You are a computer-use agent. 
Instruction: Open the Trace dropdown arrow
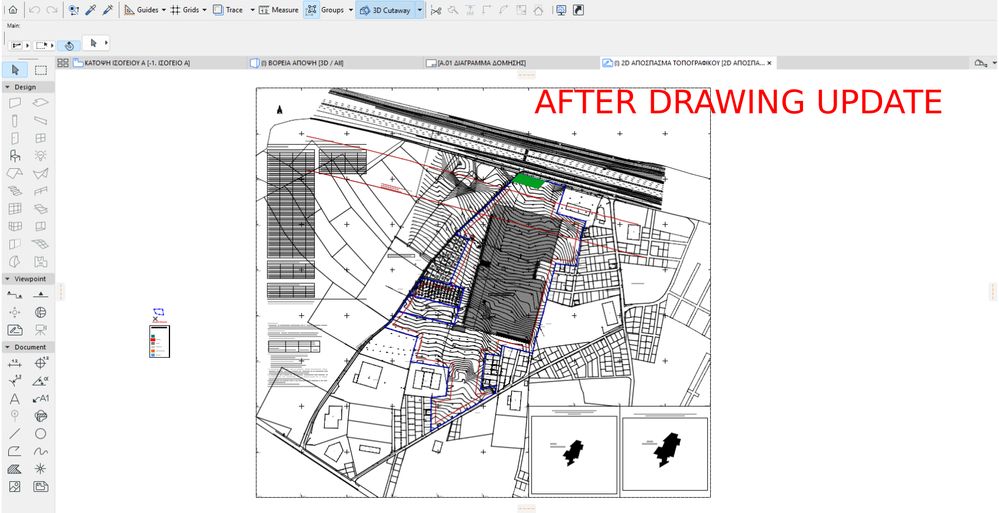coord(252,10)
